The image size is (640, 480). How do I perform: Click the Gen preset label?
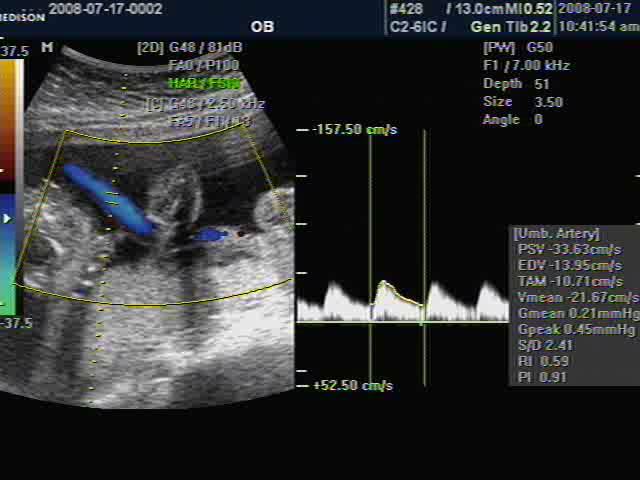coord(487,27)
